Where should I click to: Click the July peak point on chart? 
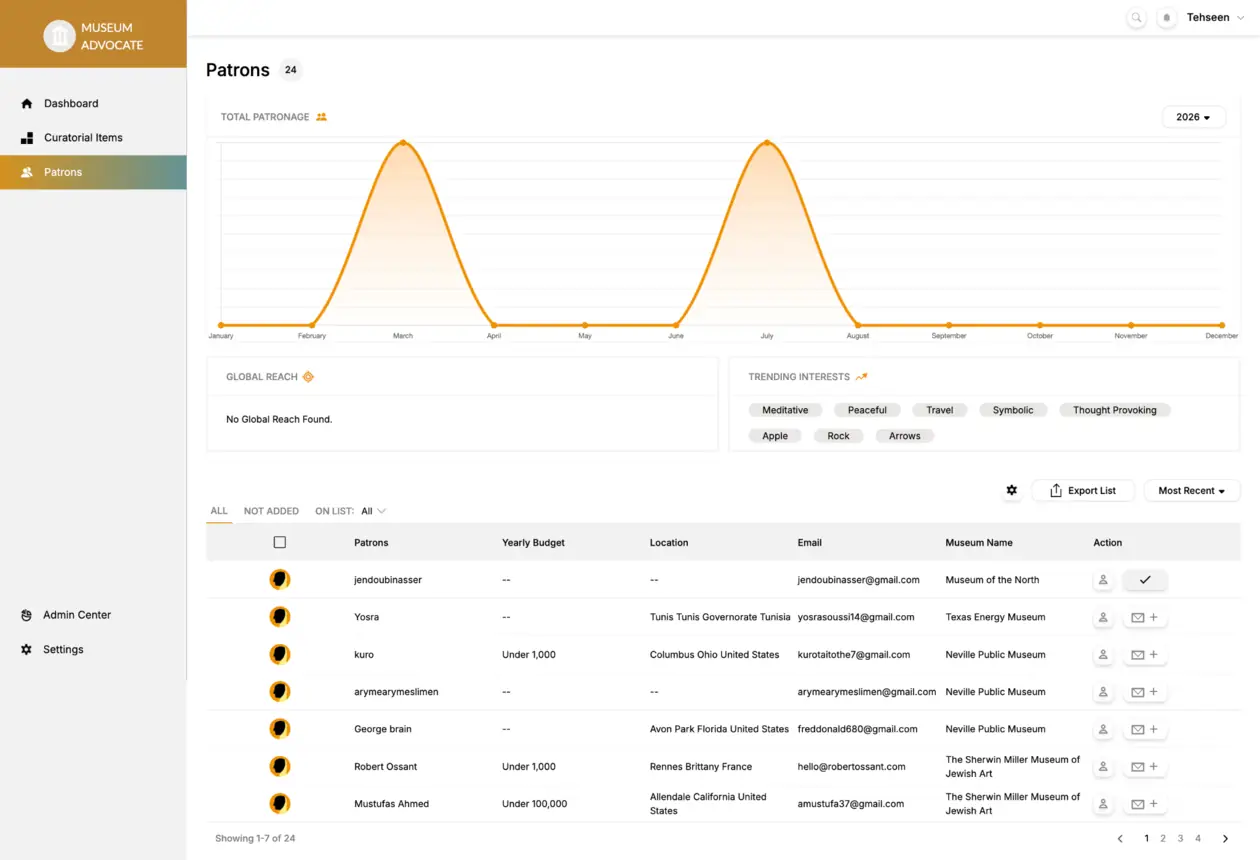coord(767,143)
